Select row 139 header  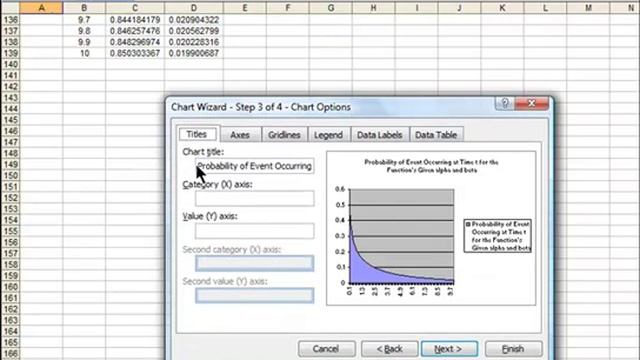[10, 53]
